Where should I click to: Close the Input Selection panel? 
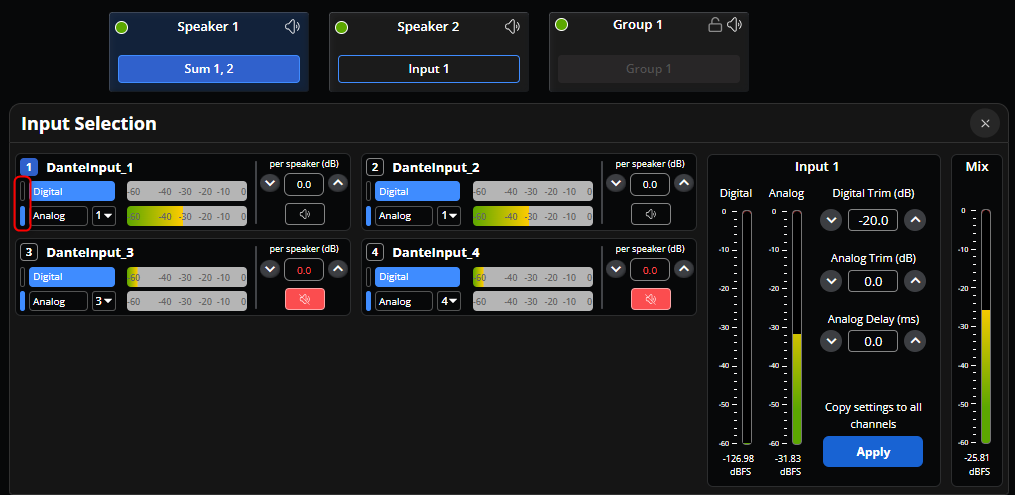click(985, 123)
